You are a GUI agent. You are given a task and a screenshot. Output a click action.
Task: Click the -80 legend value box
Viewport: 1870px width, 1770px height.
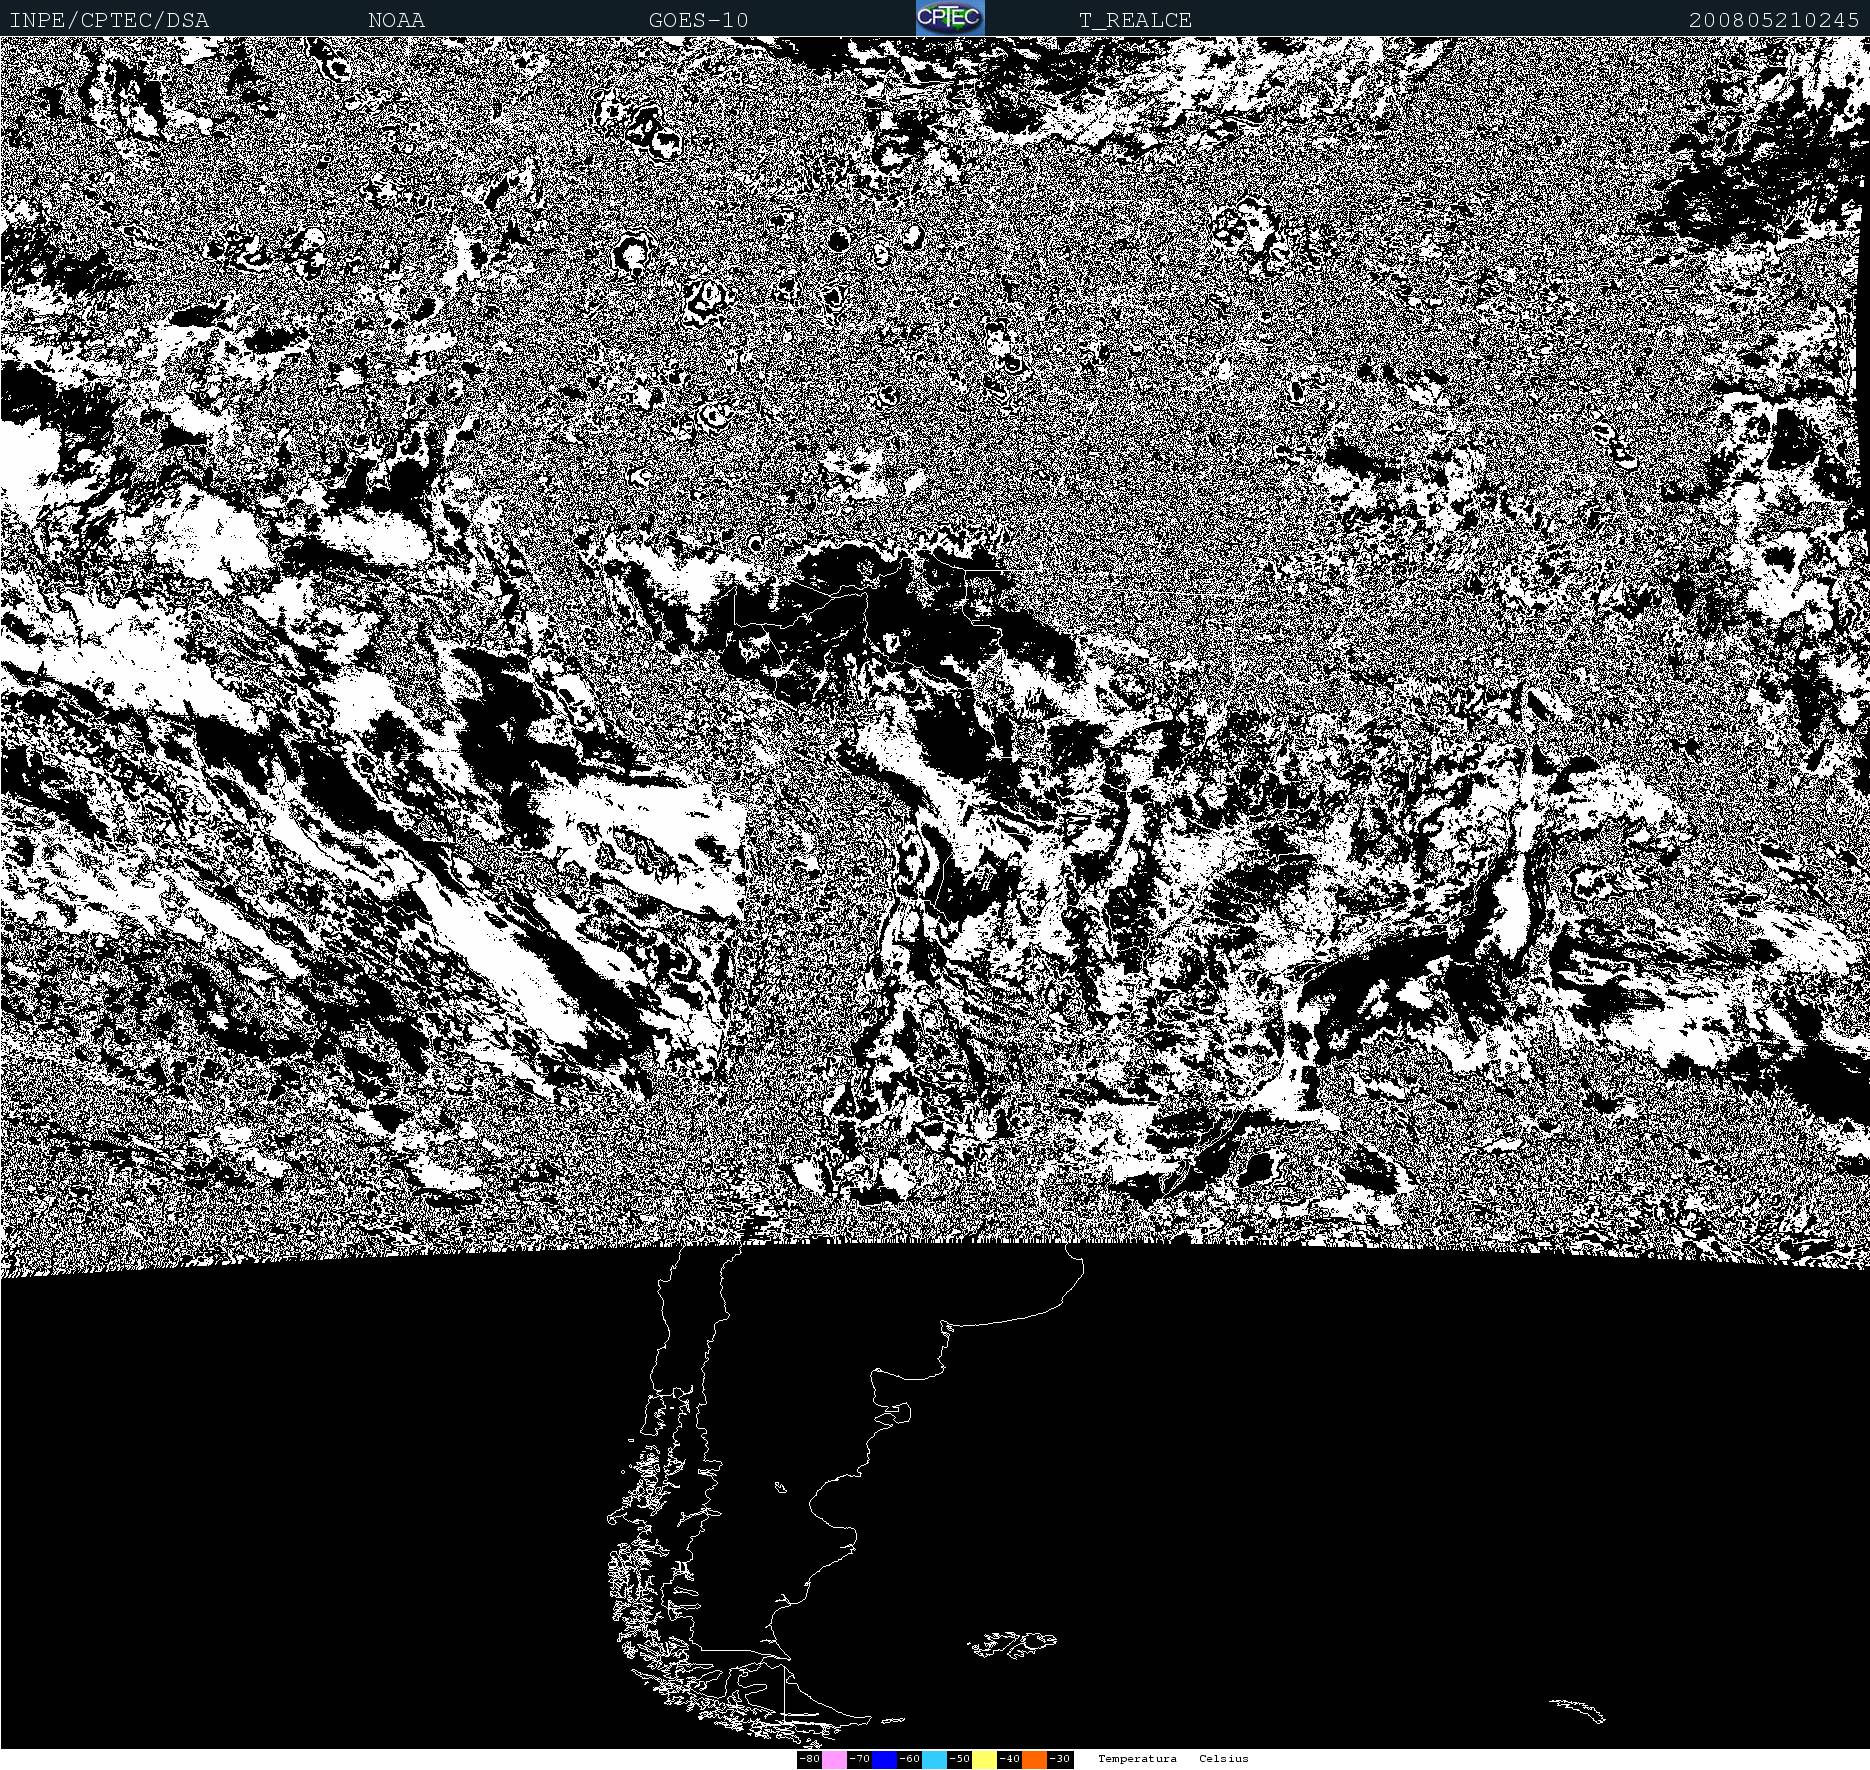point(809,1759)
